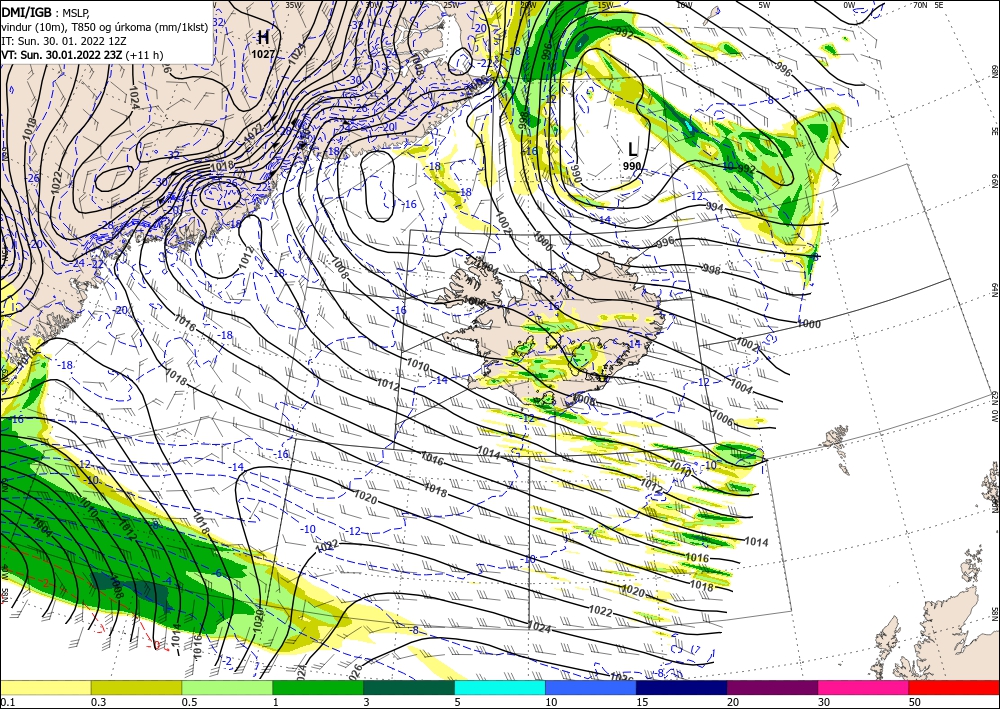Screen dimensions: 1000x709
Task: Click the H high-pressure marker over Greenland
Action: (263, 37)
